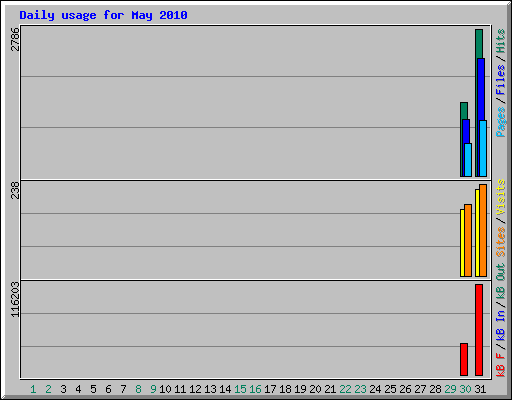Click day 8 on the x-axis
The height and width of the screenshot is (400, 512).
(138, 389)
